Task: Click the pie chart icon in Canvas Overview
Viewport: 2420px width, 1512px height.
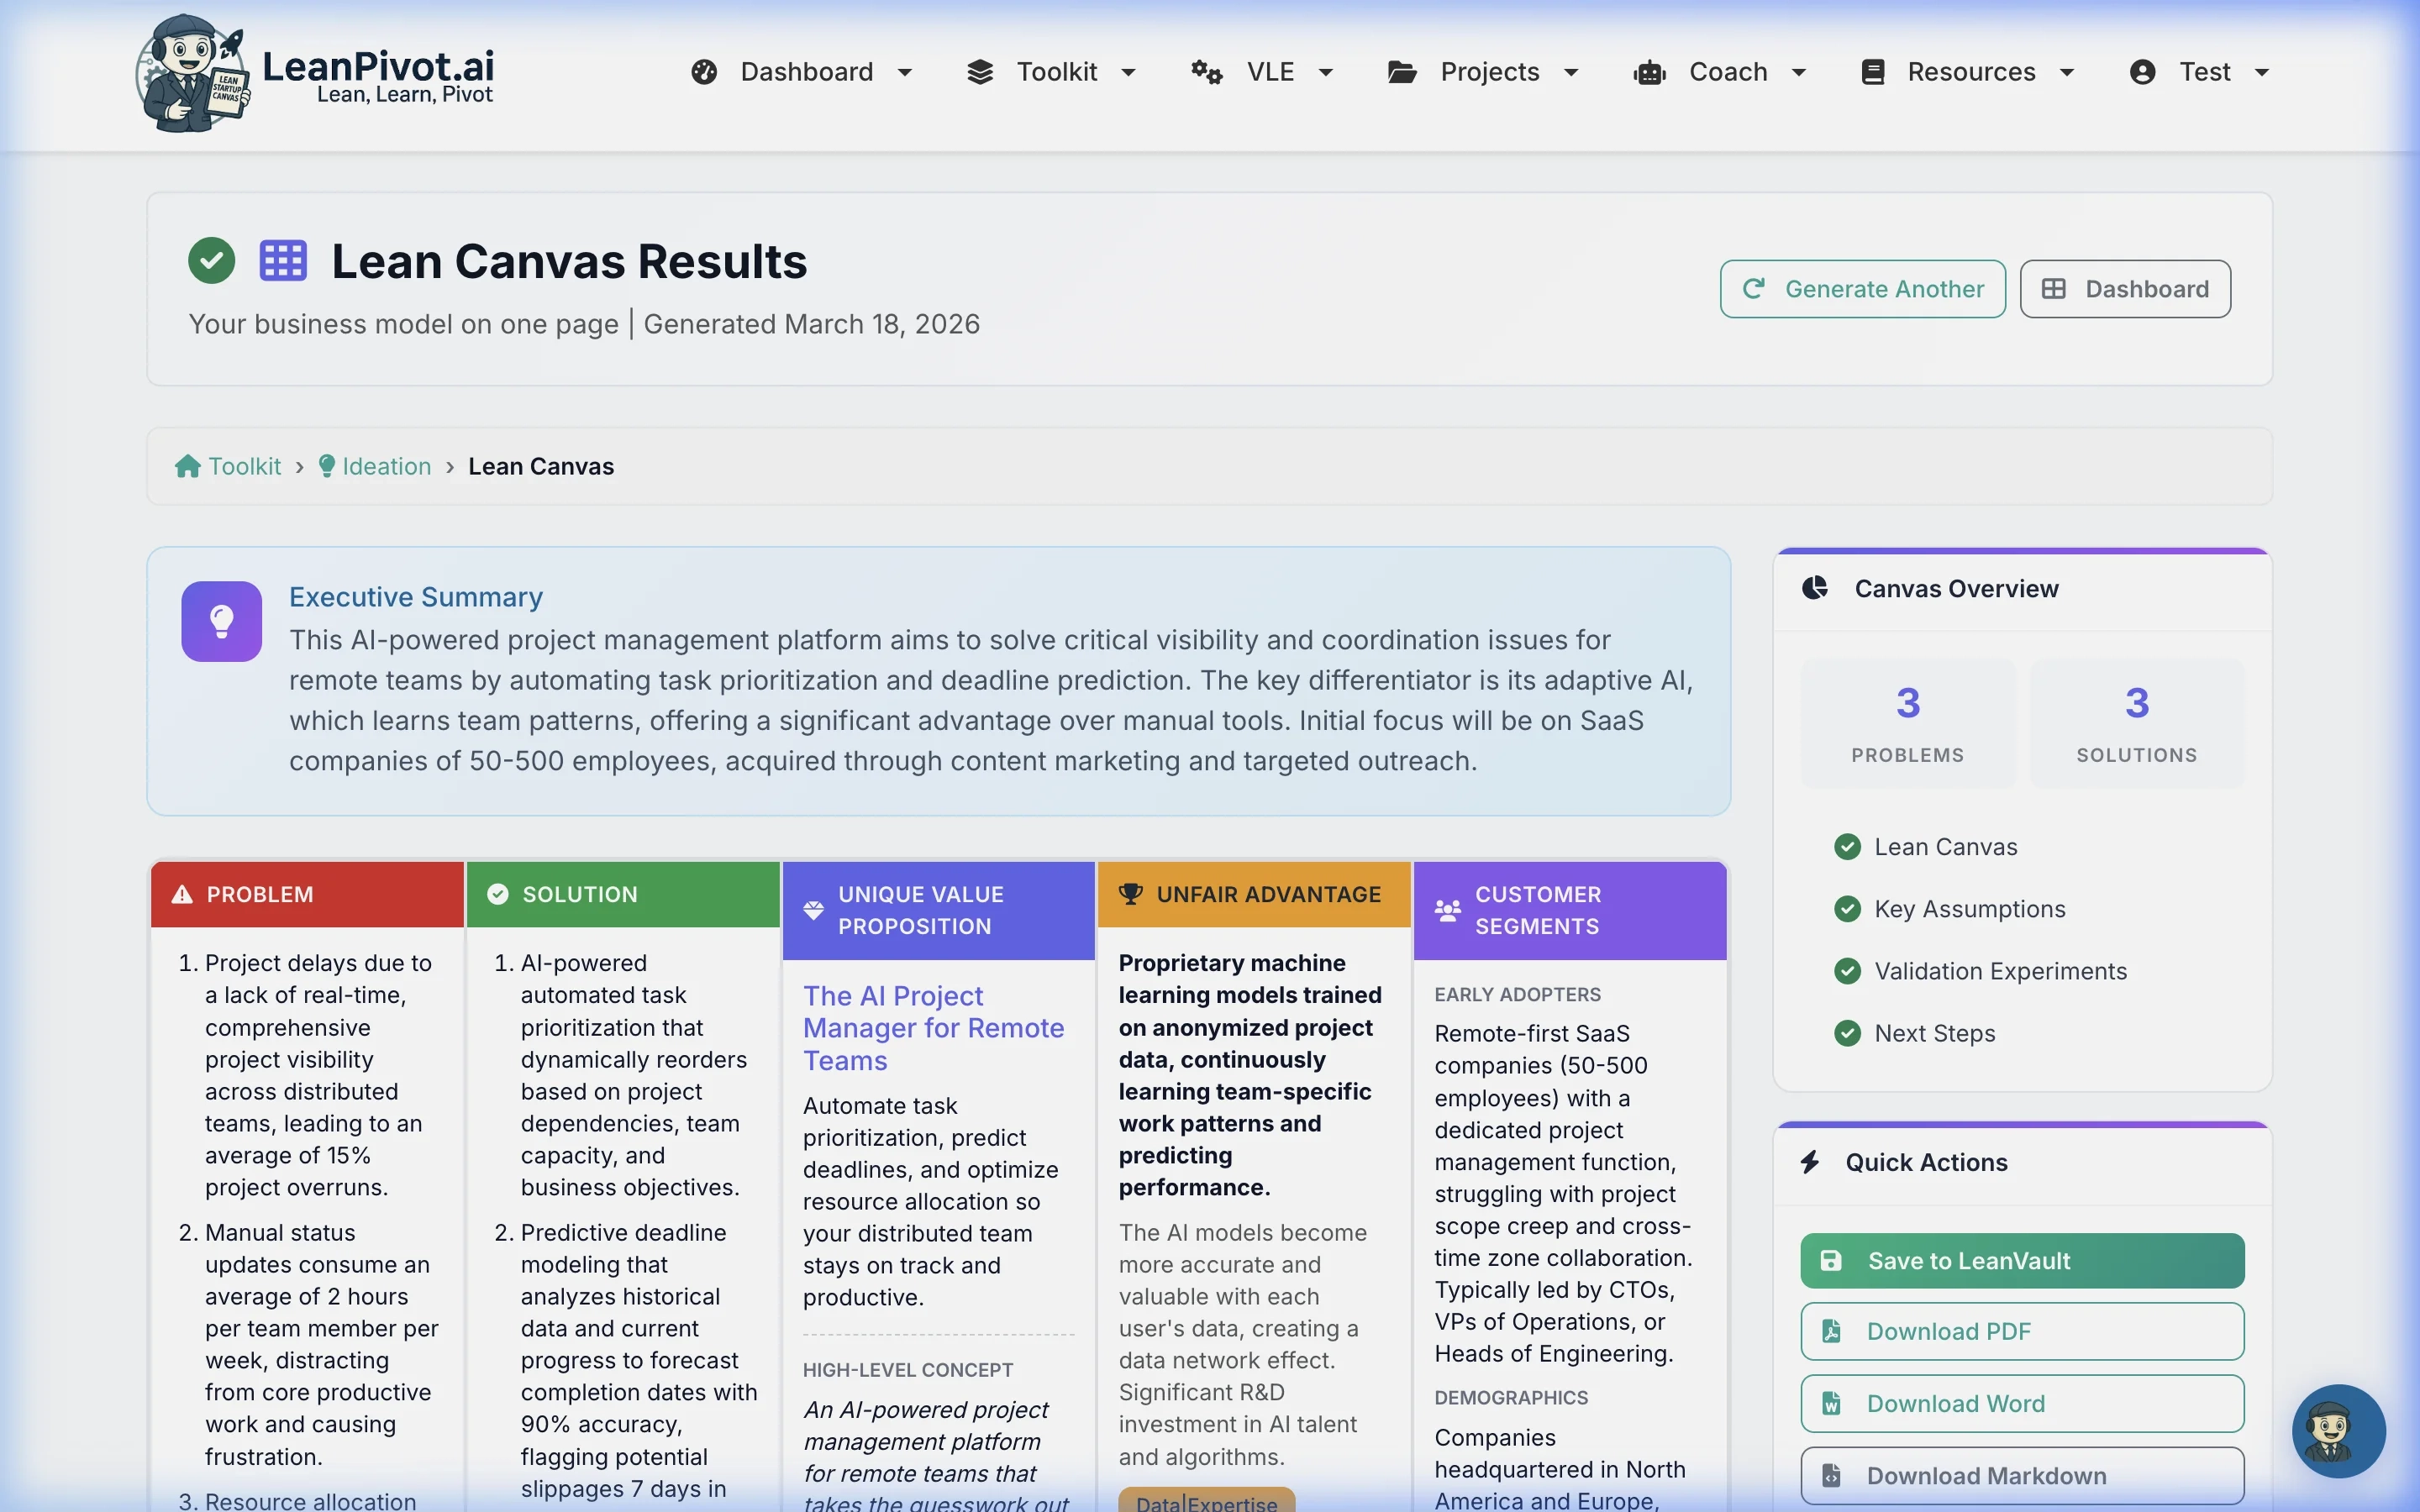Action: 1815,588
